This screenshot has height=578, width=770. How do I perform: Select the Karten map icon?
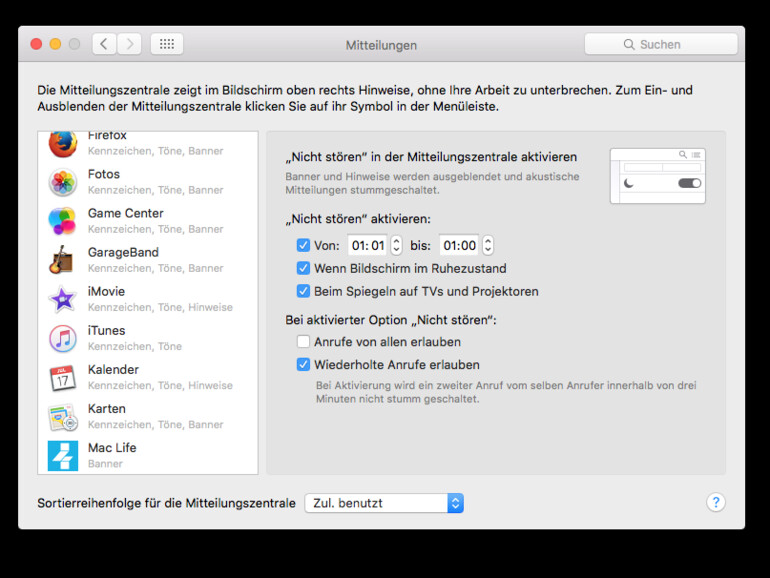[63, 417]
